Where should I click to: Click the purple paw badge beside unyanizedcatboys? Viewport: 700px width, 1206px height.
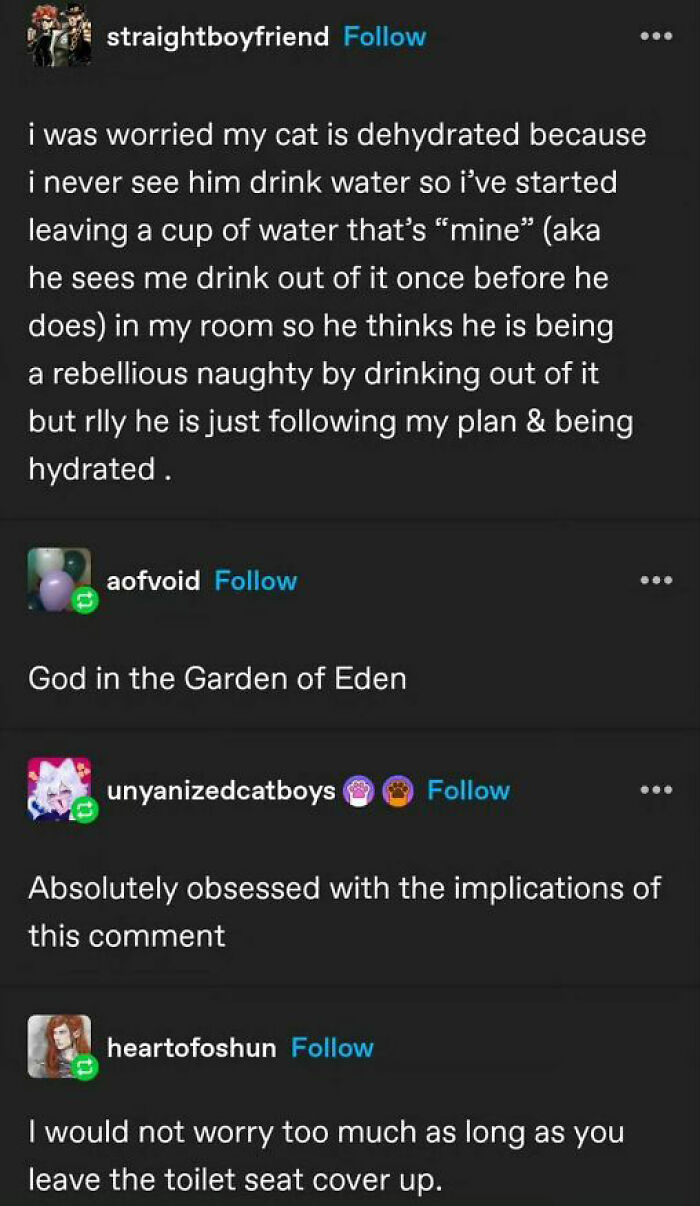tap(358, 791)
